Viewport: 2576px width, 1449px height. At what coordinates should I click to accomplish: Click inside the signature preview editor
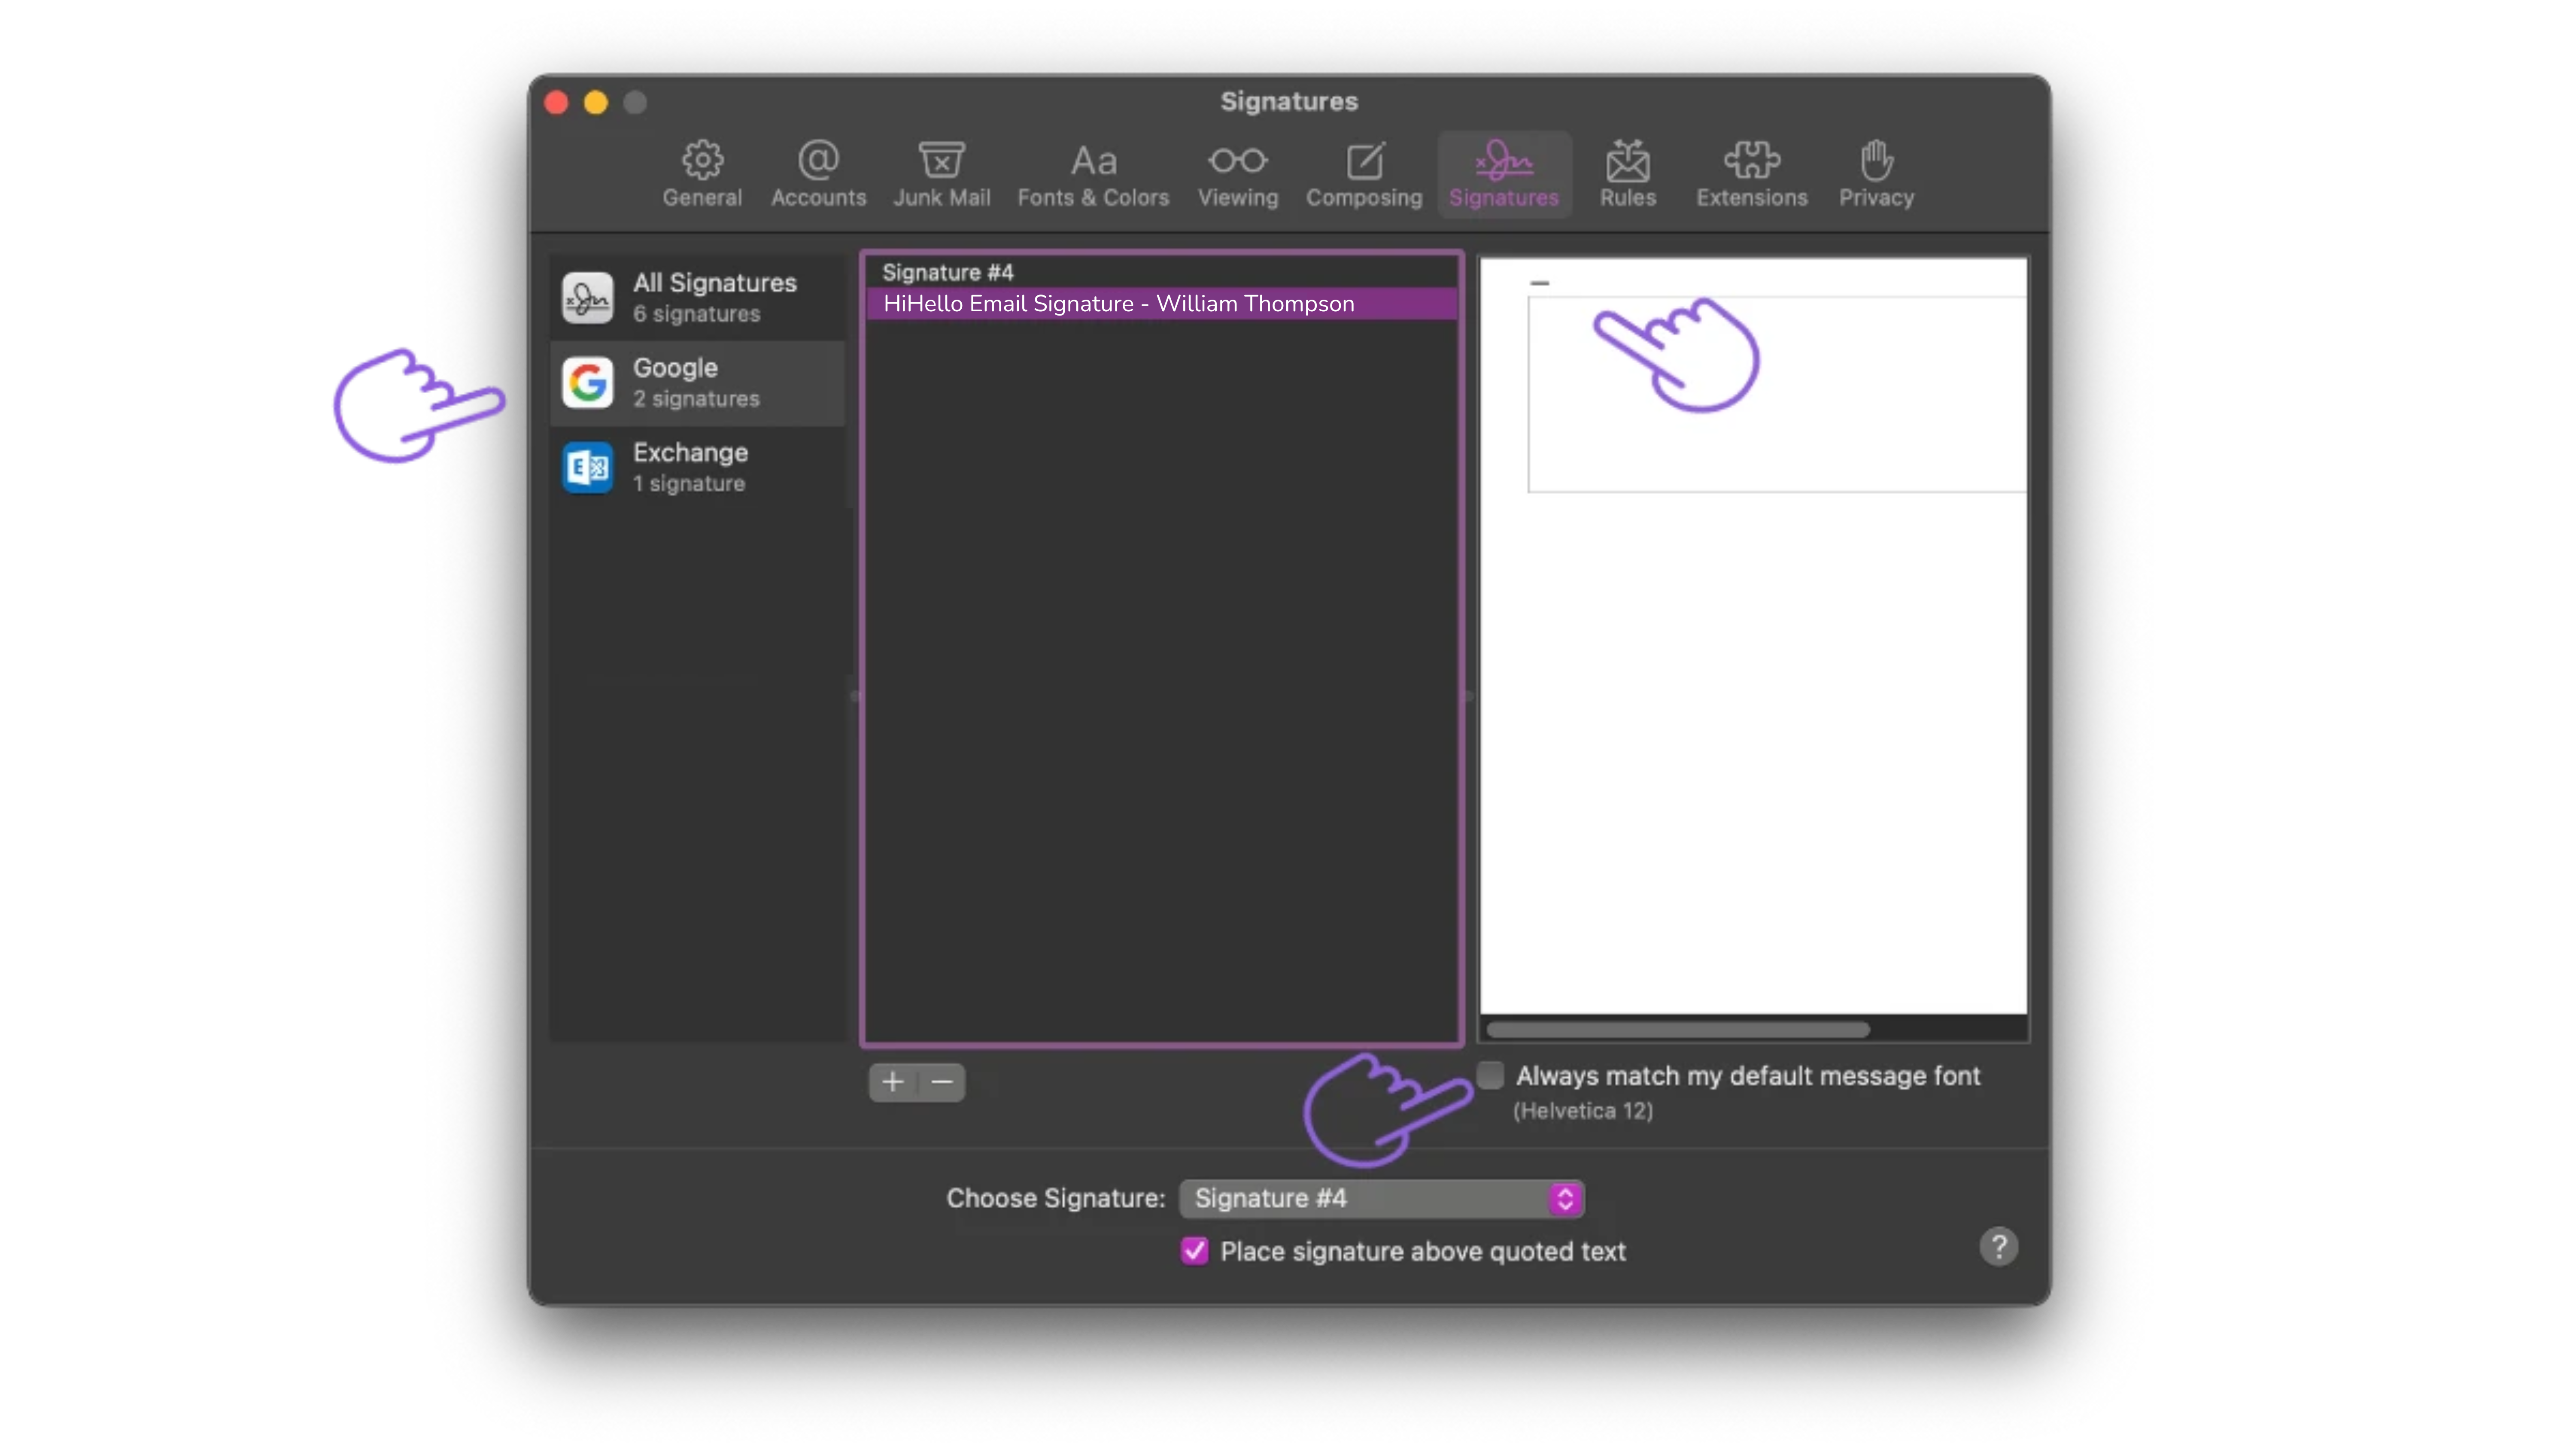(1753, 636)
